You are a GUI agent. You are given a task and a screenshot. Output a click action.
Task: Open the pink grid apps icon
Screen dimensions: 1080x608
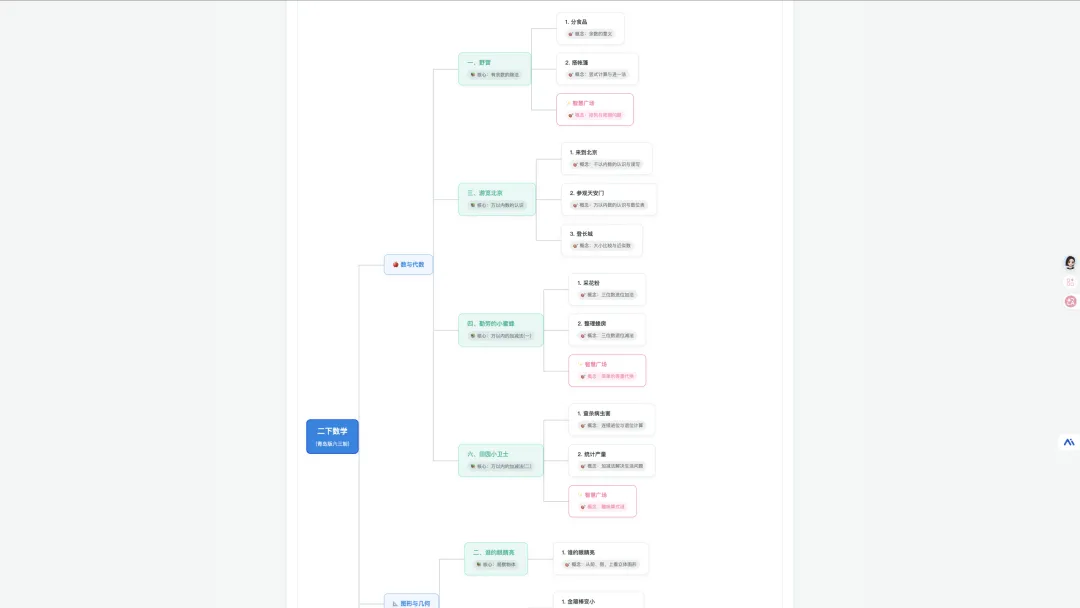coord(1070,282)
